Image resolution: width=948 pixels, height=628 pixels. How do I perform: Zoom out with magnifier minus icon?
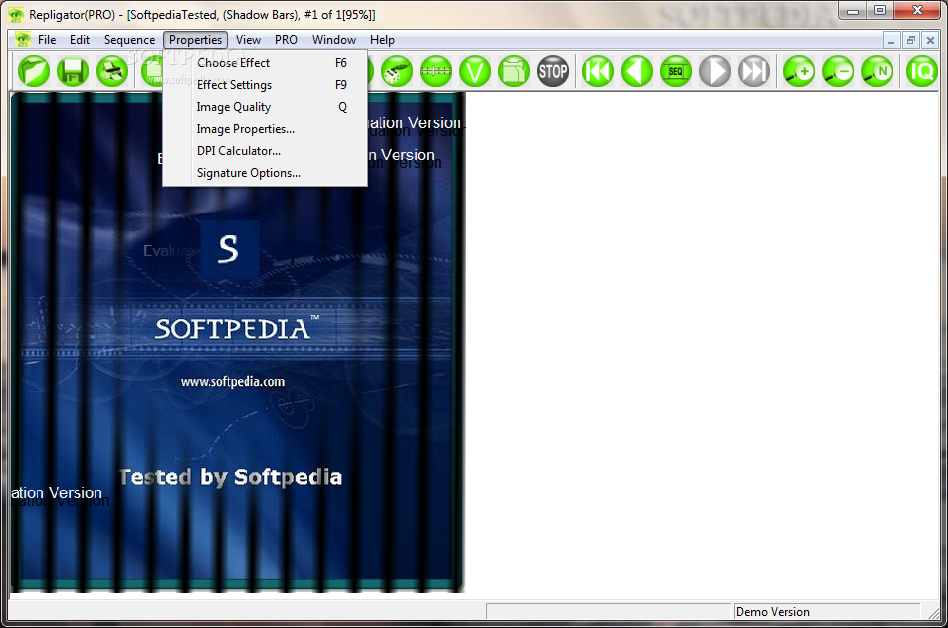[838, 71]
